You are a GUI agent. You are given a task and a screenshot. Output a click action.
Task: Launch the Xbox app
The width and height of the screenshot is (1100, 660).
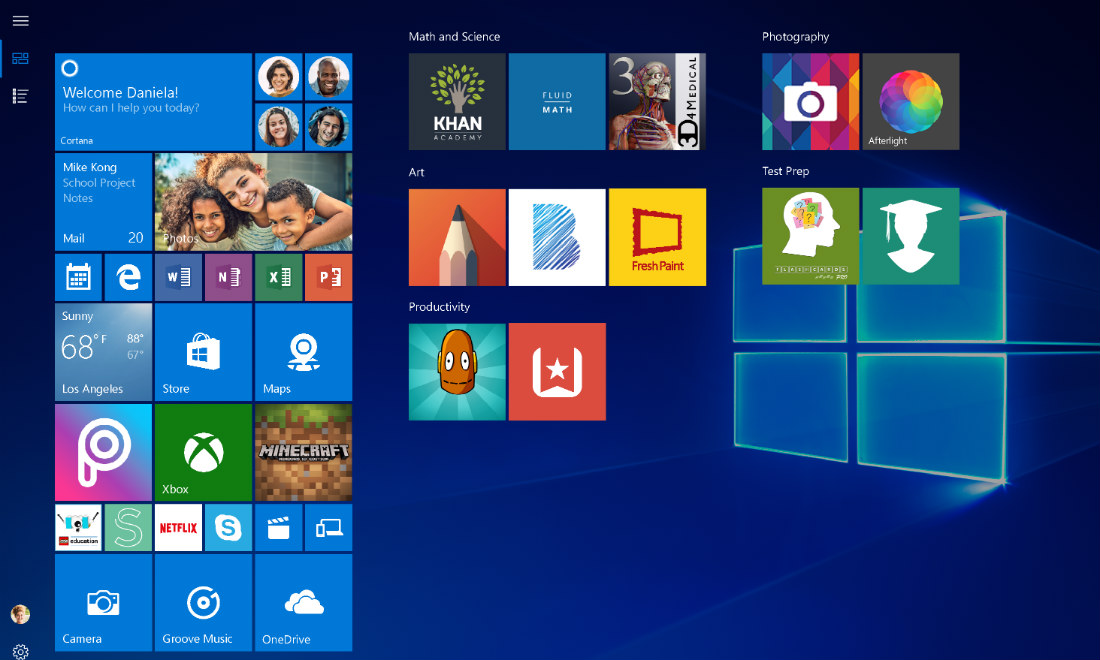point(203,452)
